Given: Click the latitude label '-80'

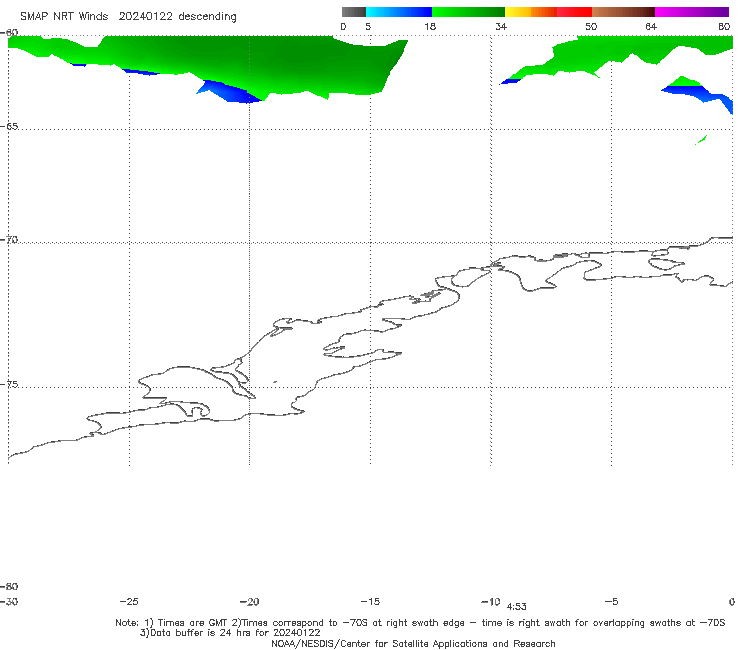Looking at the screenshot, I should point(9,587).
